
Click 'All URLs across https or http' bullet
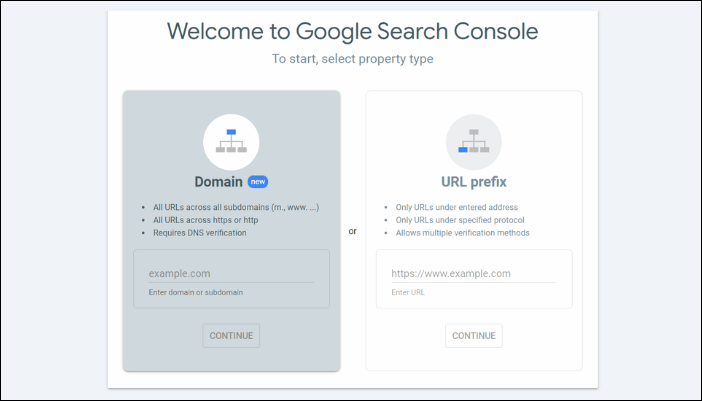click(x=205, y=220)
